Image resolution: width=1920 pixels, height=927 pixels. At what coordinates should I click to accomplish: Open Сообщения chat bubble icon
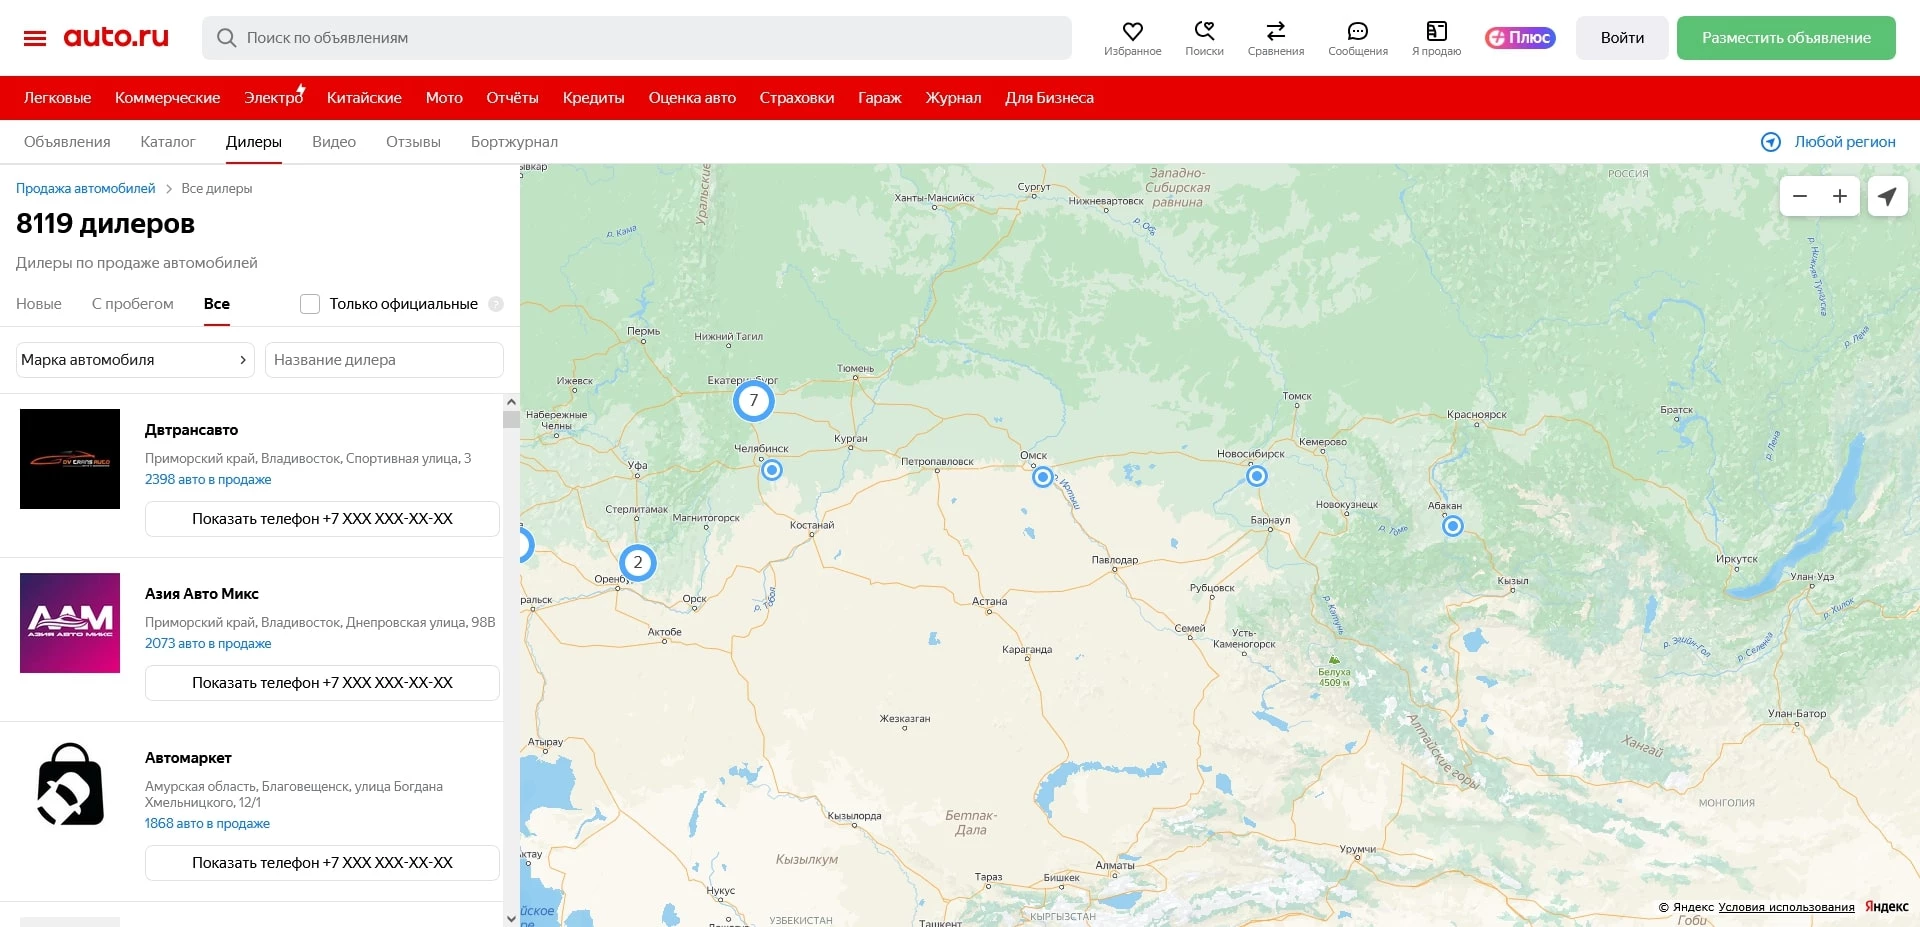coord(1357,32)
